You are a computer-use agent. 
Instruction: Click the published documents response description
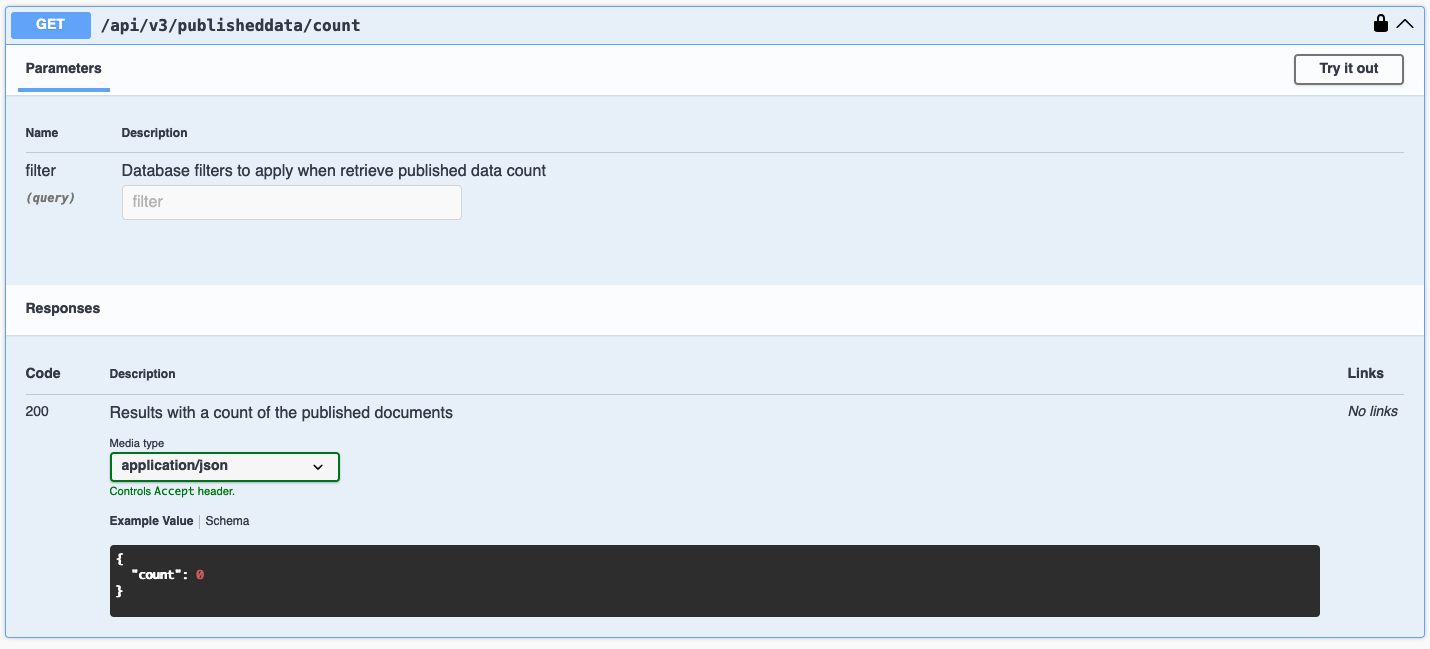click(x=281, y=412)
